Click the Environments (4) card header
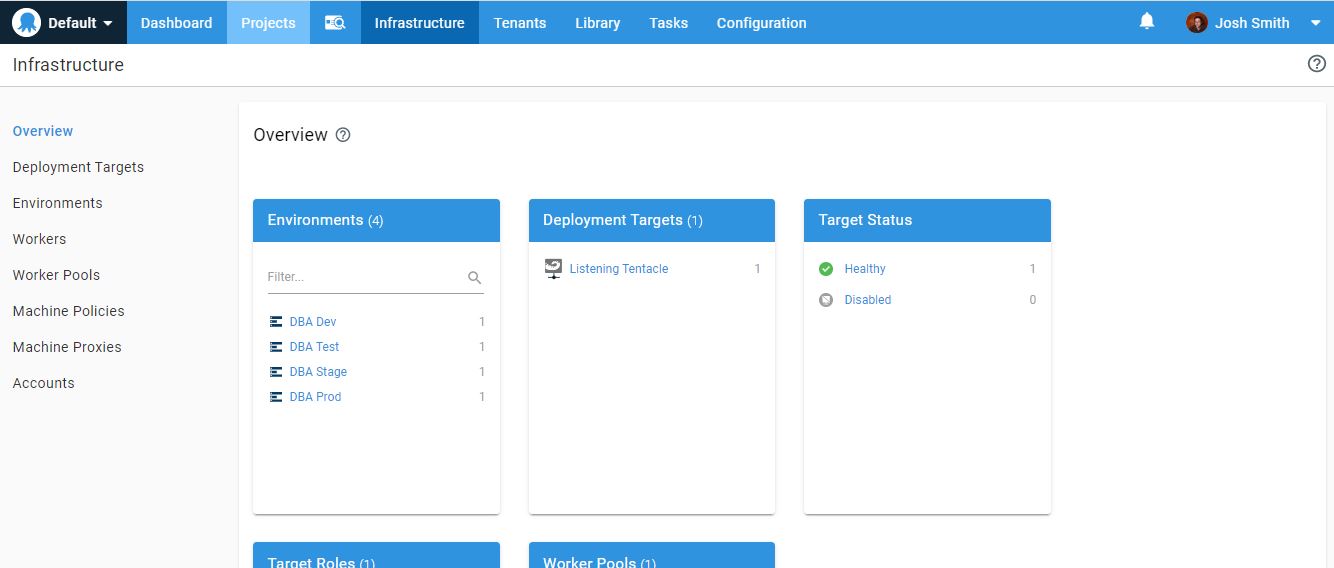This screenshot has width=1334, height=568. tap(376, 220)
